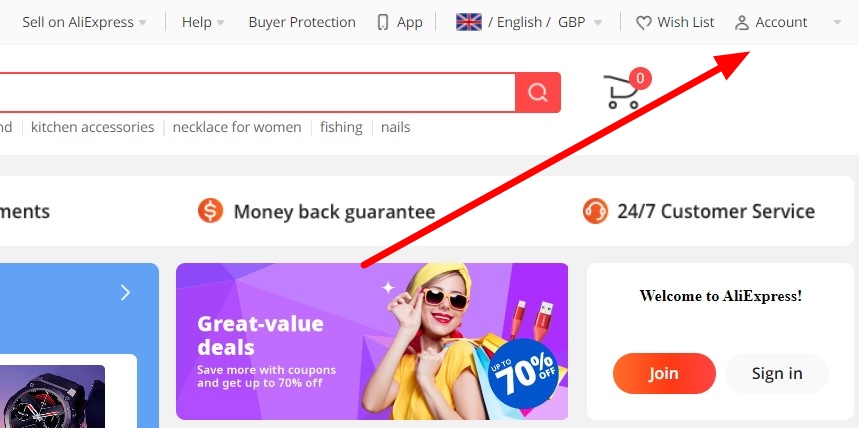Viewport: 859px width, 428px height.
Task: Select the 'necklace for women' suggestion
Action: [237, 127]
